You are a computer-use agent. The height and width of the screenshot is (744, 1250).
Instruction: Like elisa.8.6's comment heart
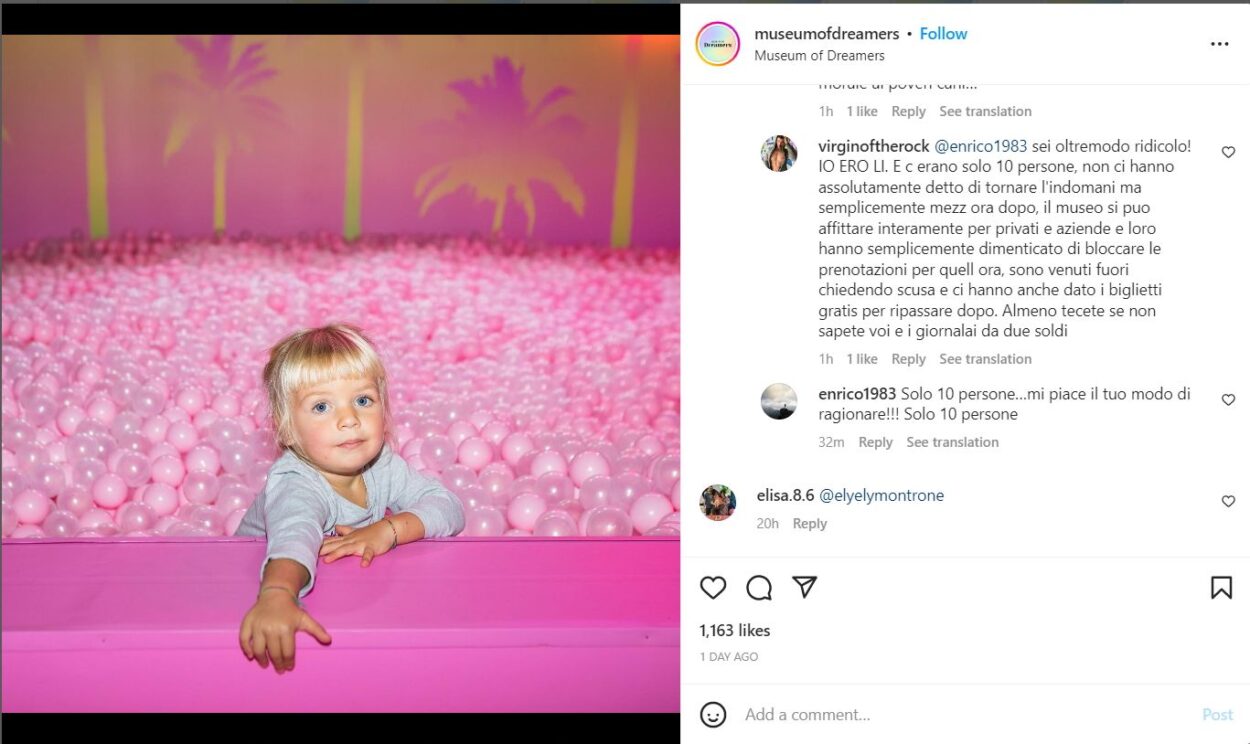pyautogui.click(x=1228, y=501)
